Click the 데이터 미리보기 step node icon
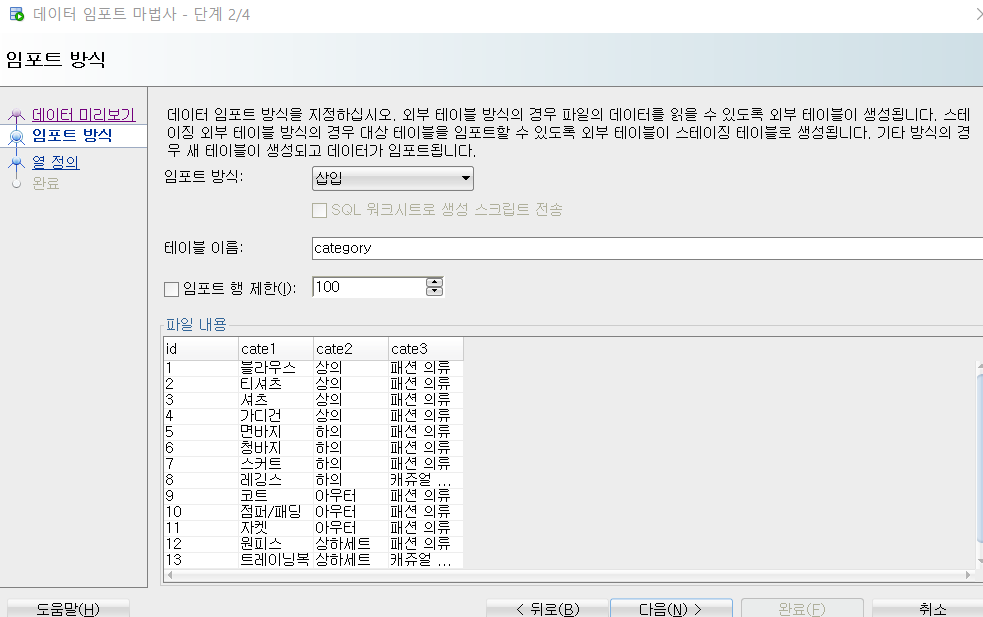 pos(16,115)
